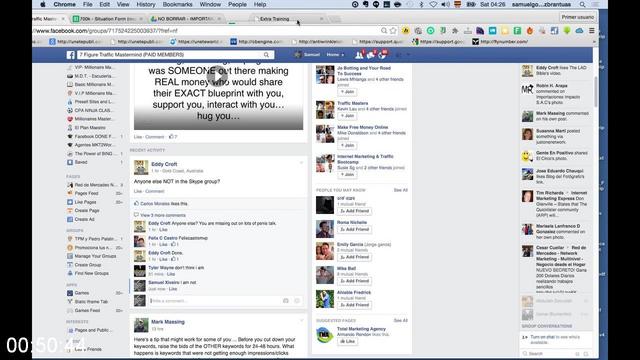Screen dimensions: 640x360
Task: Click the magnifier in the Facebook search bar
Action: [267, 55]
